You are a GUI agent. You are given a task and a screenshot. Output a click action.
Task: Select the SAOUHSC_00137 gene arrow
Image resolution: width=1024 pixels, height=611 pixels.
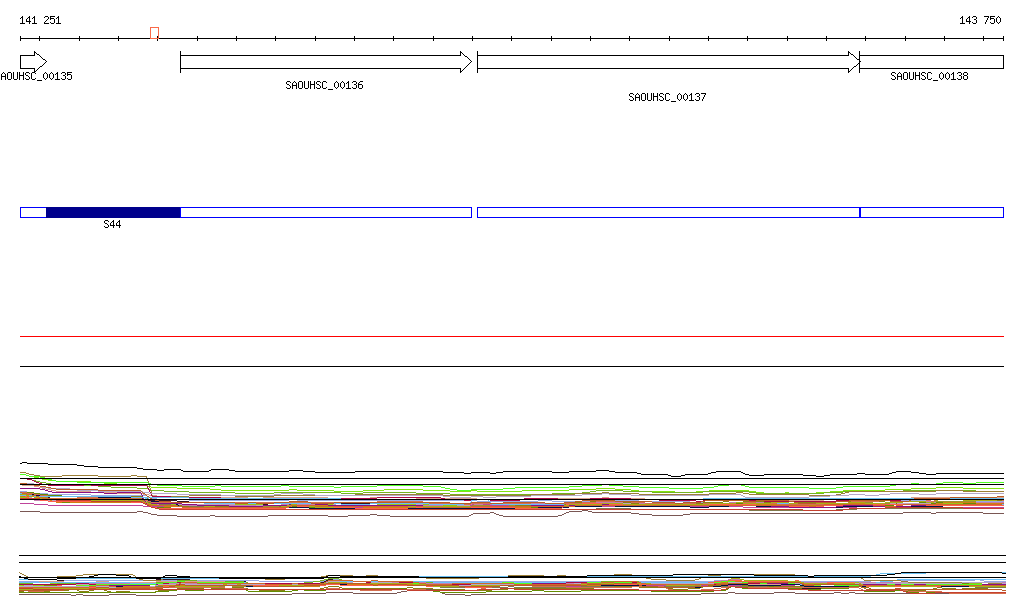tap(667, 62)
